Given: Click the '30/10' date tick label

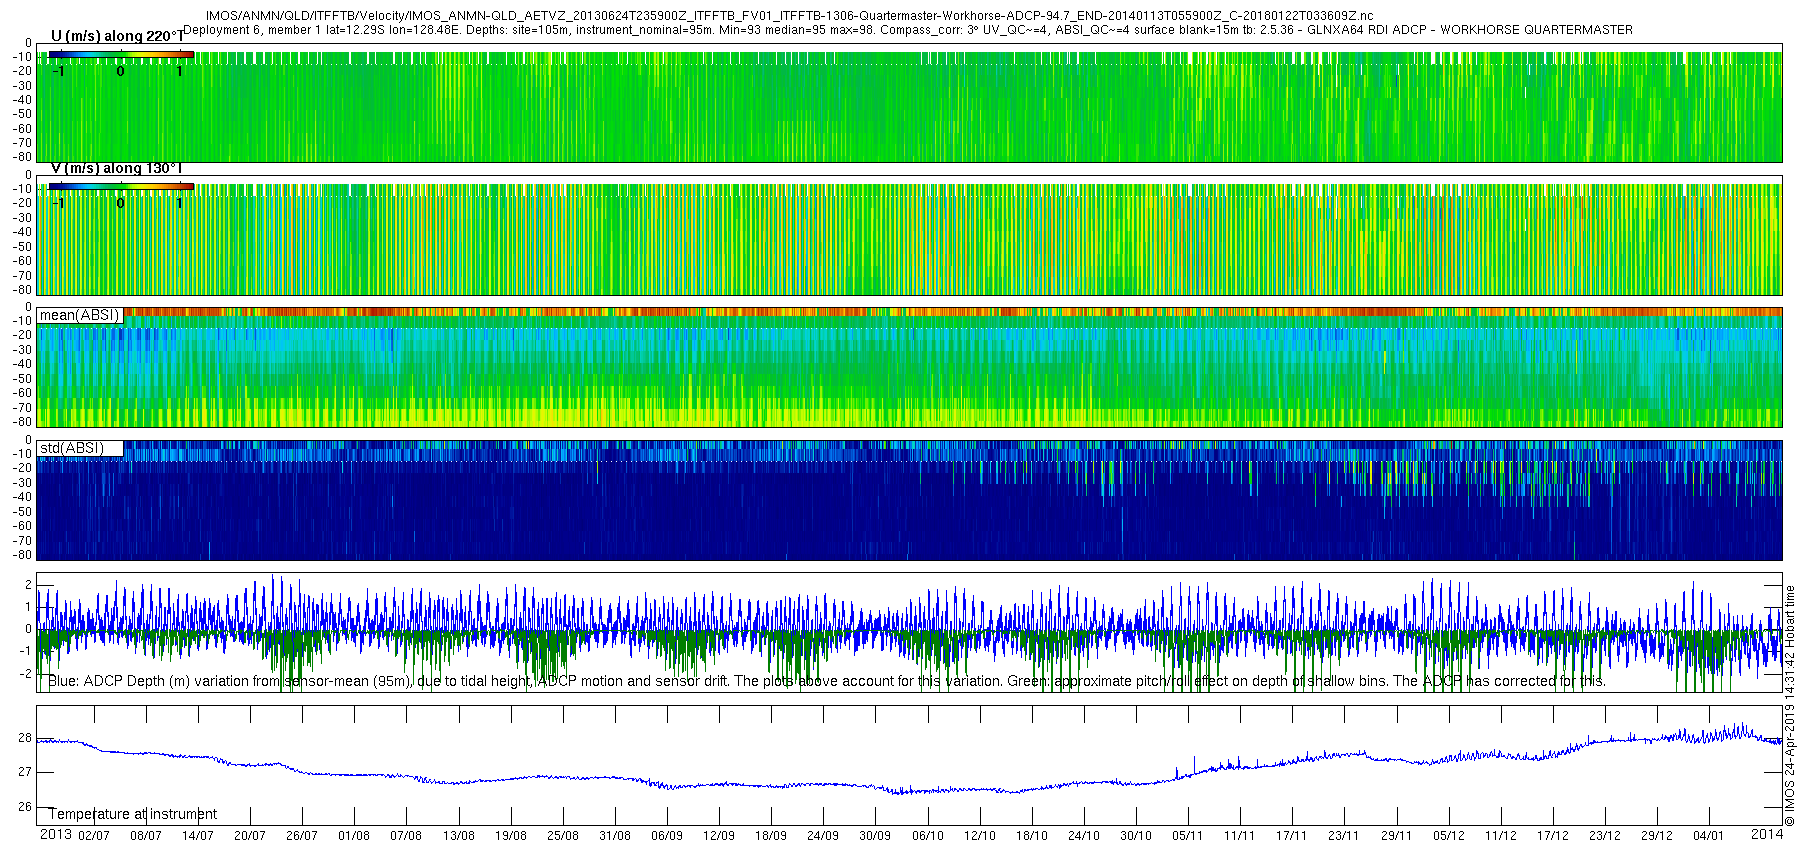Looking at the screenshot, I should [1136, 836].
